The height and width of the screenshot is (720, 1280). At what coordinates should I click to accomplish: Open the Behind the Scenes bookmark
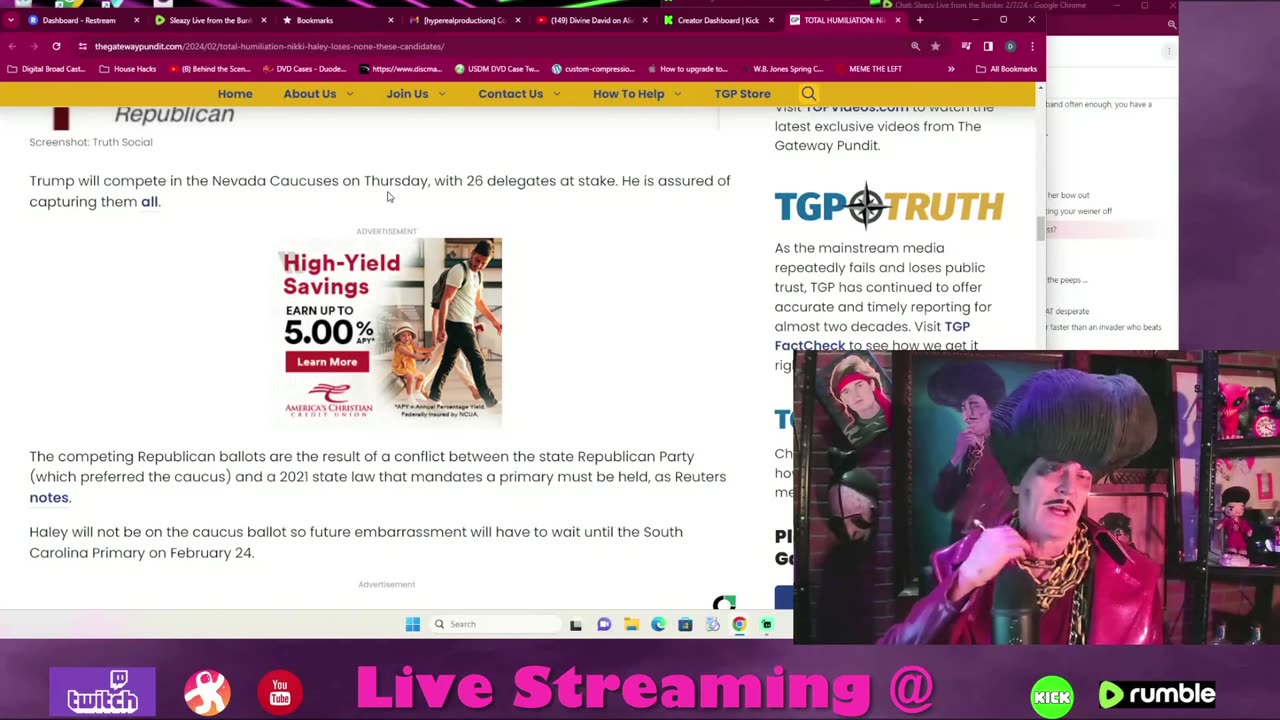(x=209, y=69)
